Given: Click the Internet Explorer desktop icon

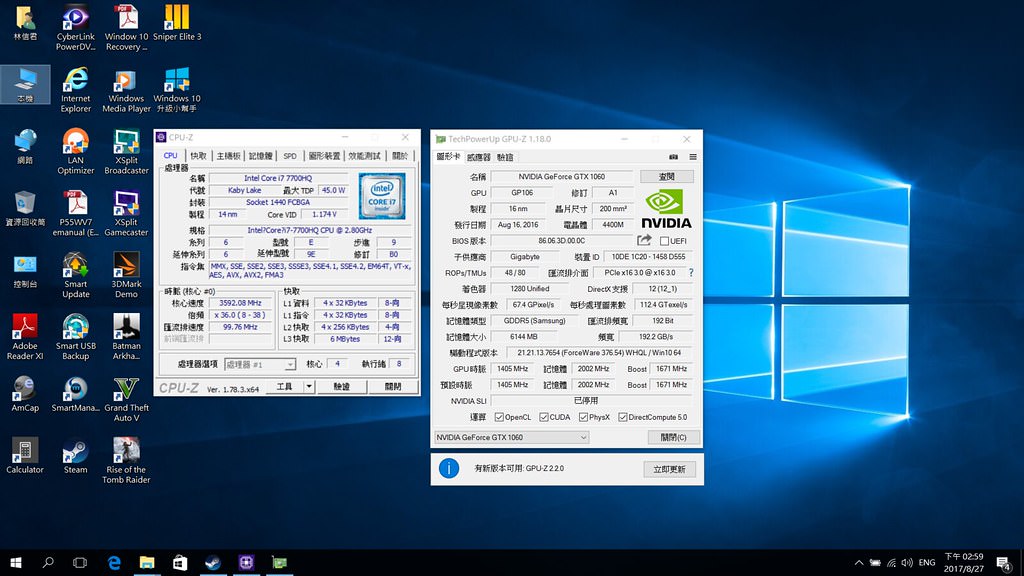Looking at the screenshot, I should (76, 89).
